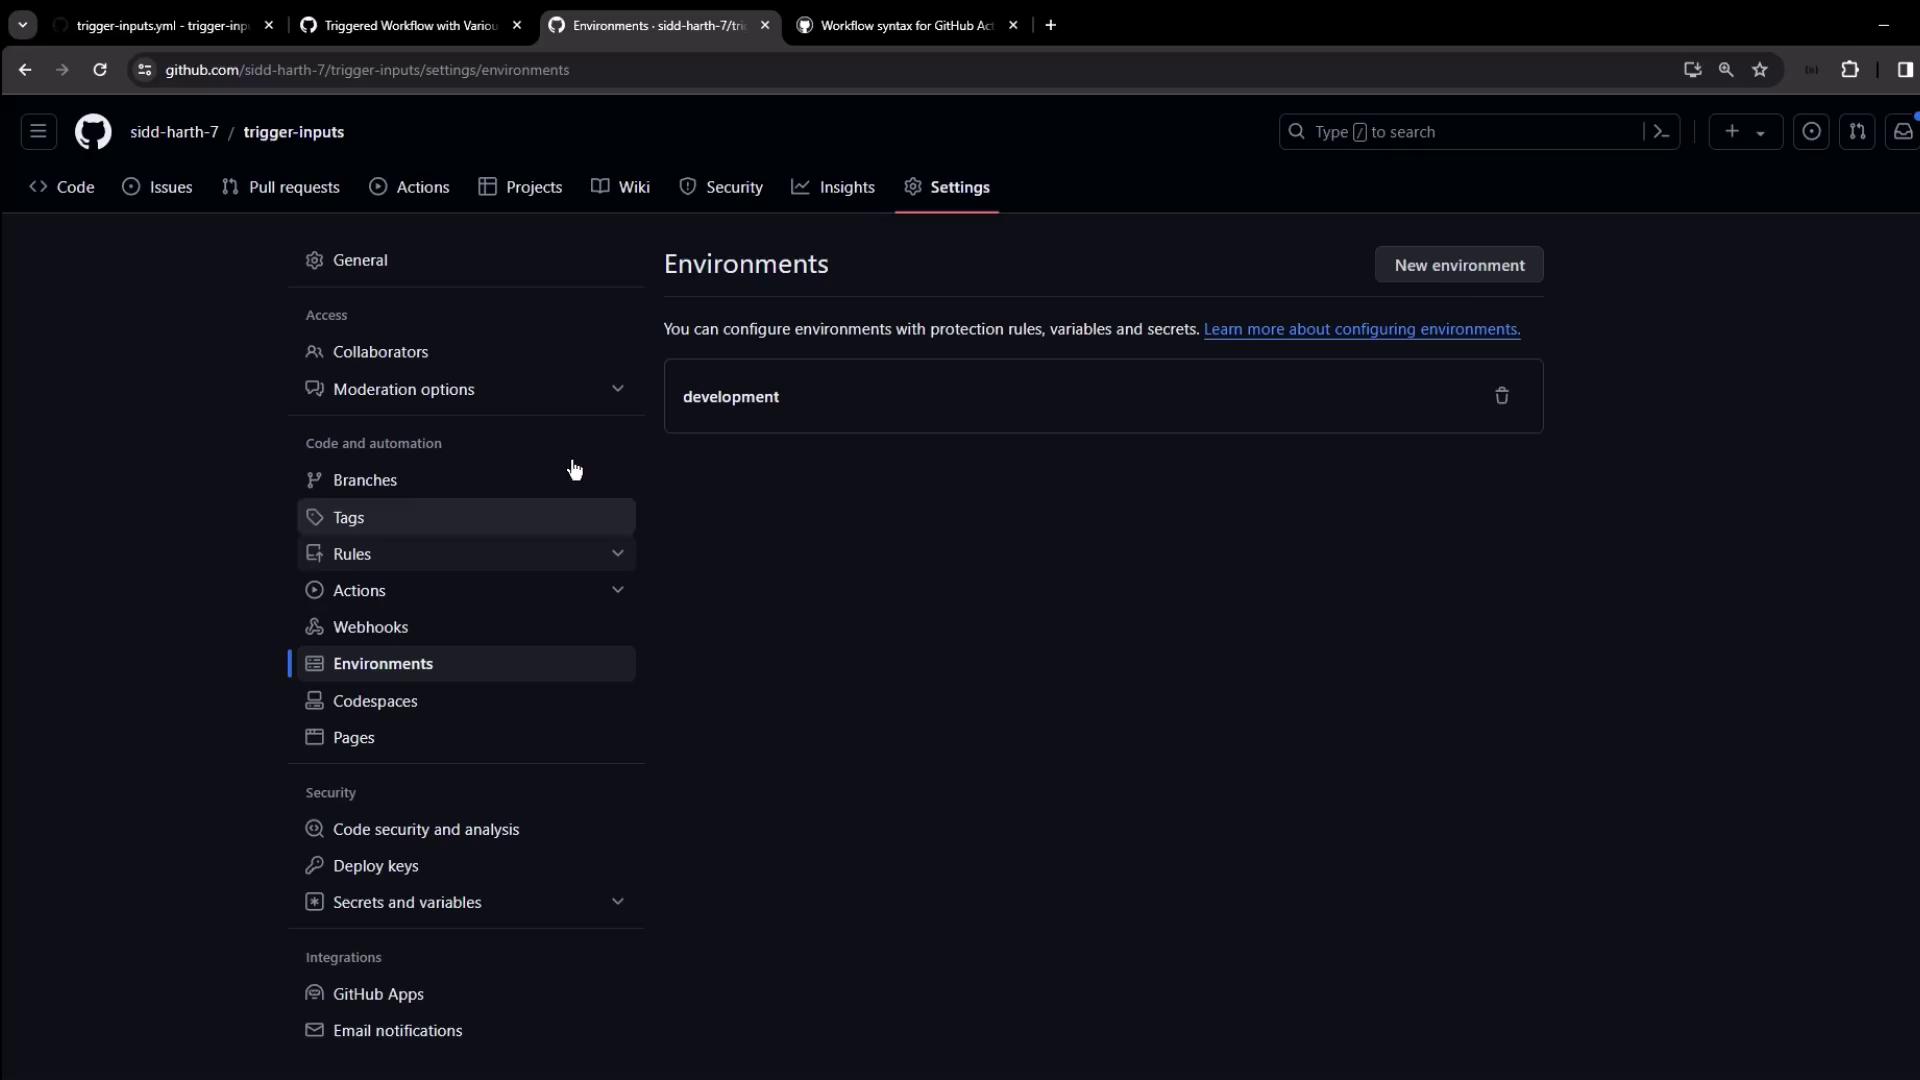Open Webhooks settings in sidebar
The image size is (1920, 1080).
[x=370, y=627]
